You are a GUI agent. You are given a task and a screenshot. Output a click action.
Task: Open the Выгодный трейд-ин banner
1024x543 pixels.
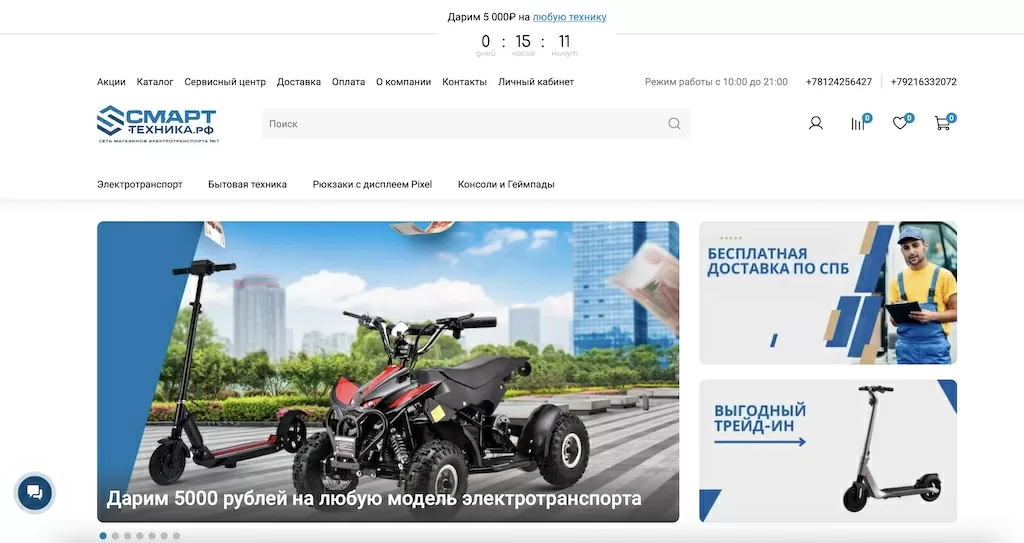[x=827, y=450]
